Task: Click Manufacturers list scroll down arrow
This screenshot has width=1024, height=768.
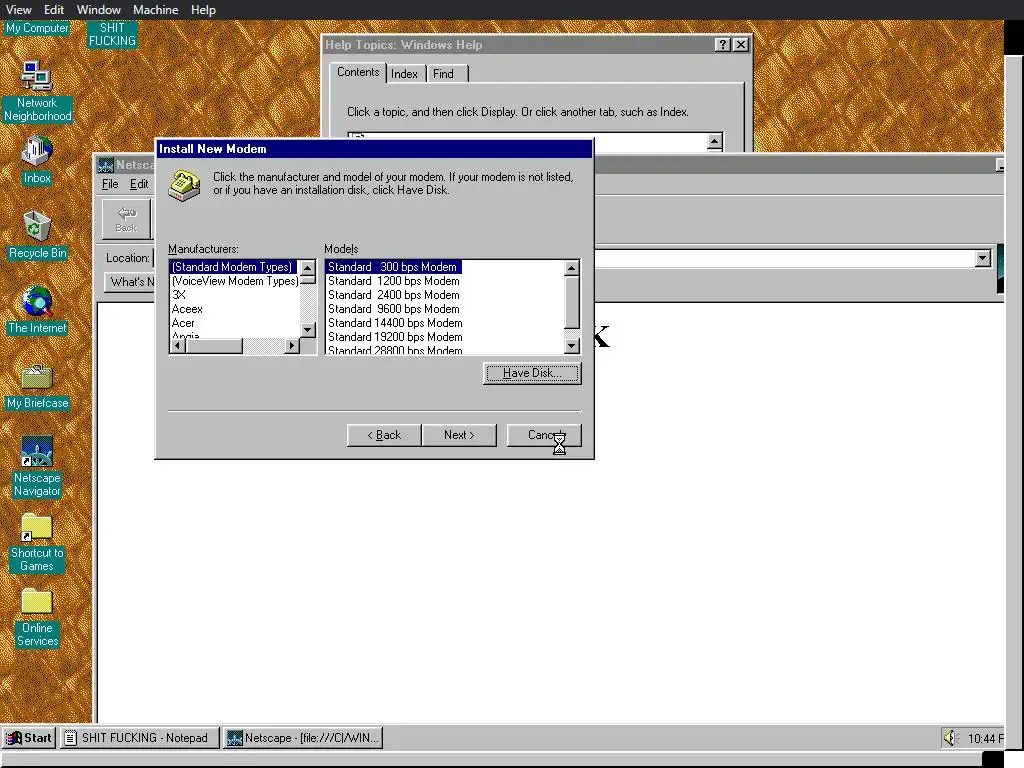Action: point(308,330)
